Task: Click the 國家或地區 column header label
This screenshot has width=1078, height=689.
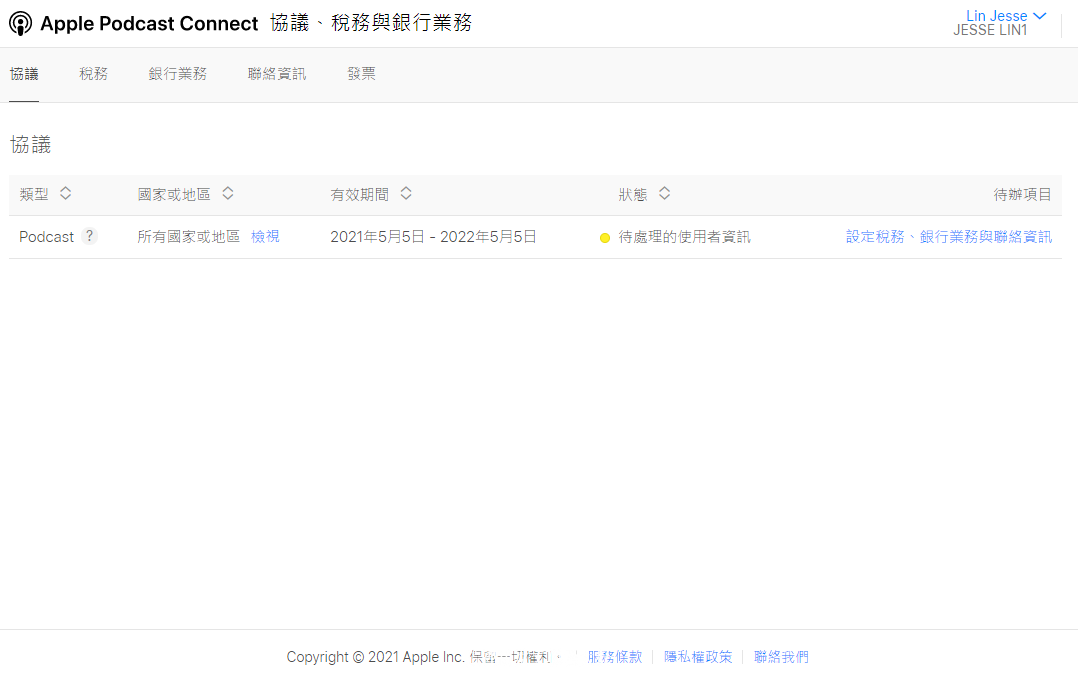Action: tap(174, 195)
